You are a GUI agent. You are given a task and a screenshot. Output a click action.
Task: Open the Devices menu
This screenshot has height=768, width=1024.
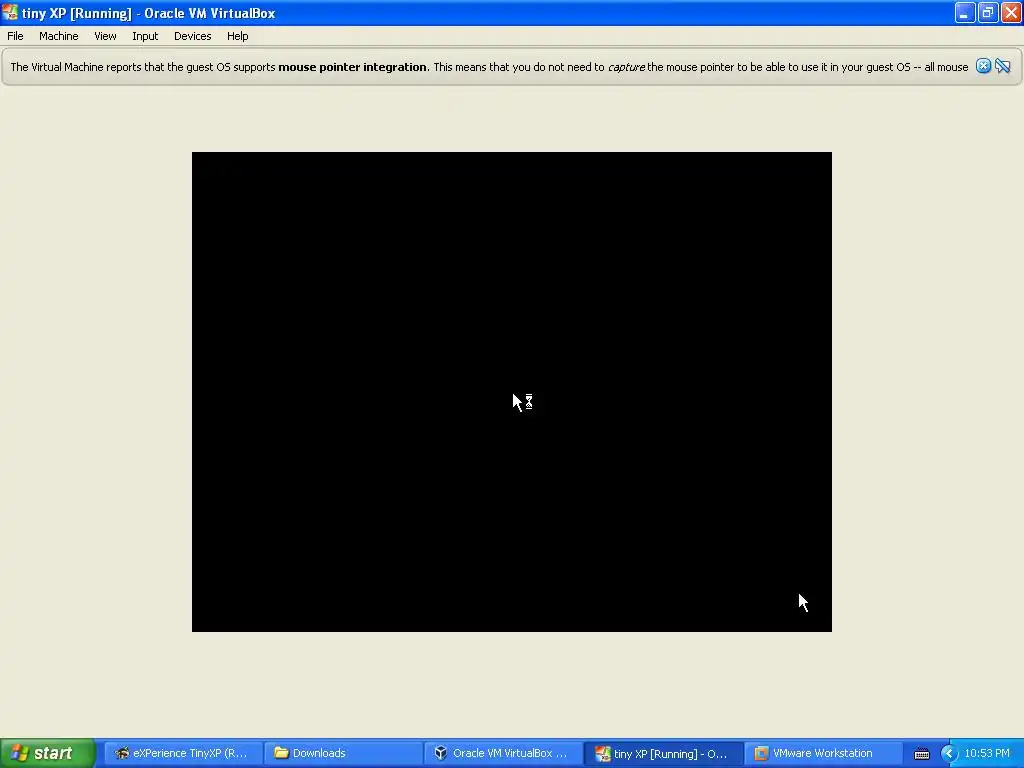coord(193,36)
